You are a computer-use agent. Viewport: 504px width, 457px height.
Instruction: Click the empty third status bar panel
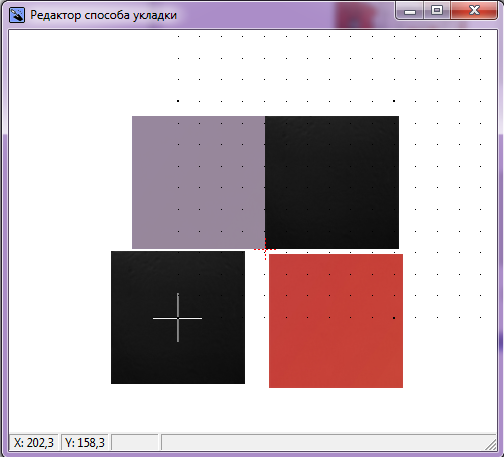tap(135, 442)
